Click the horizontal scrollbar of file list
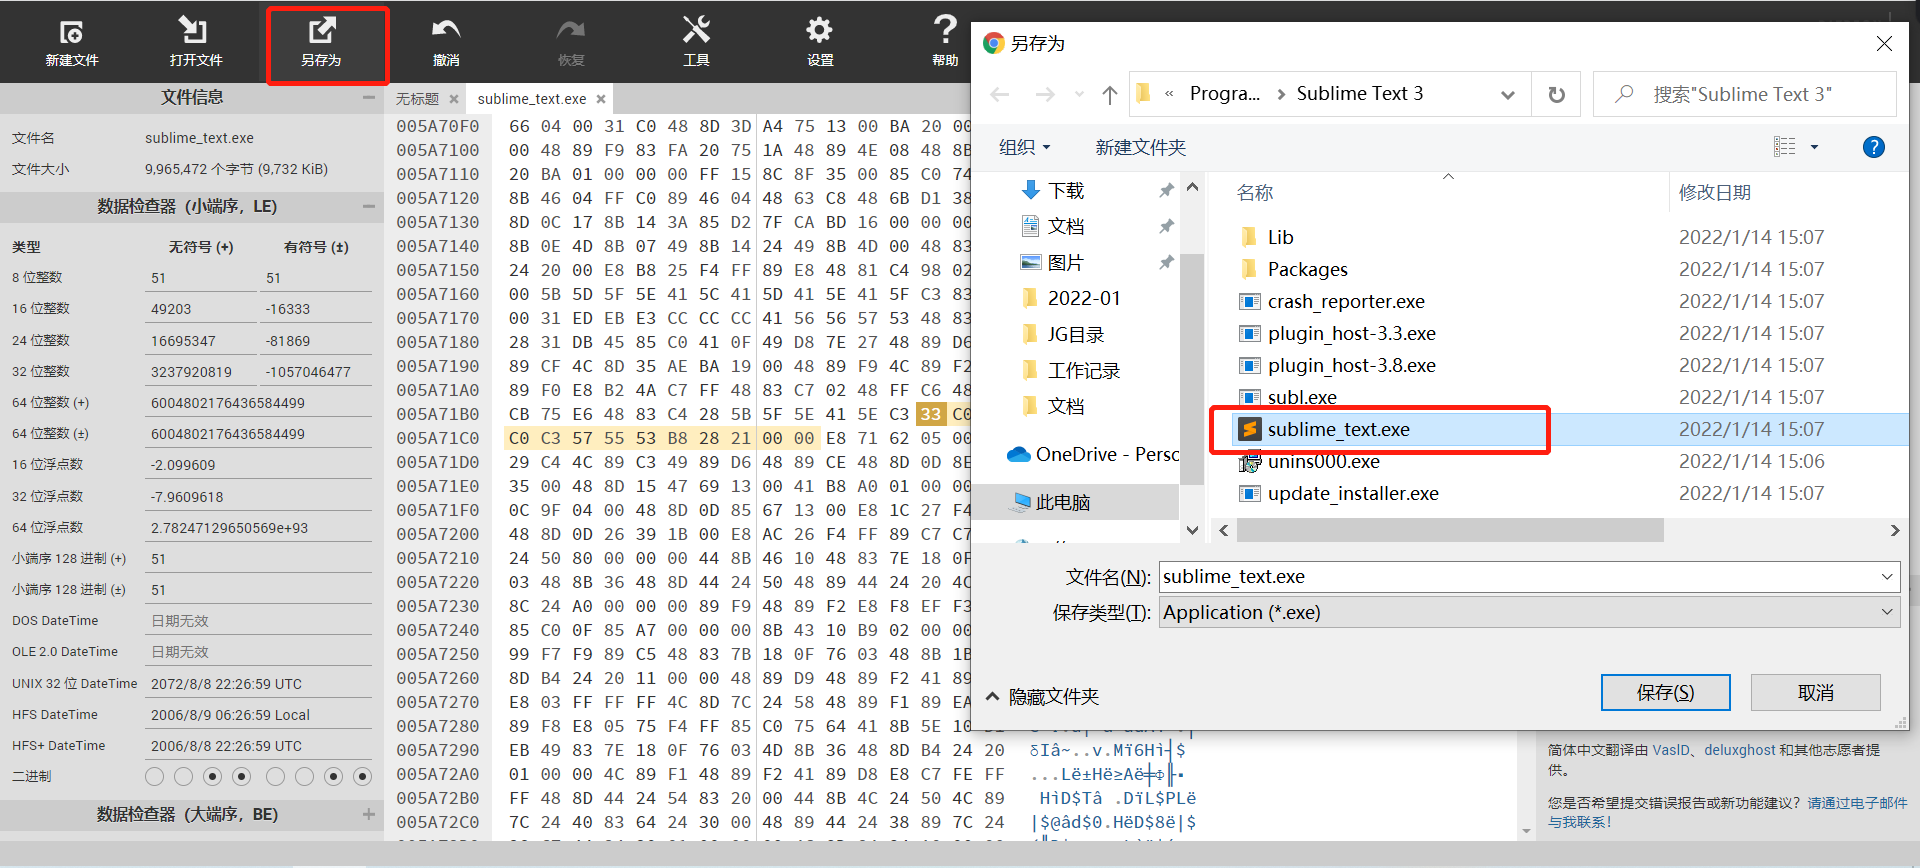This screenshot has width=1920, height=868. pos(1450,530)
